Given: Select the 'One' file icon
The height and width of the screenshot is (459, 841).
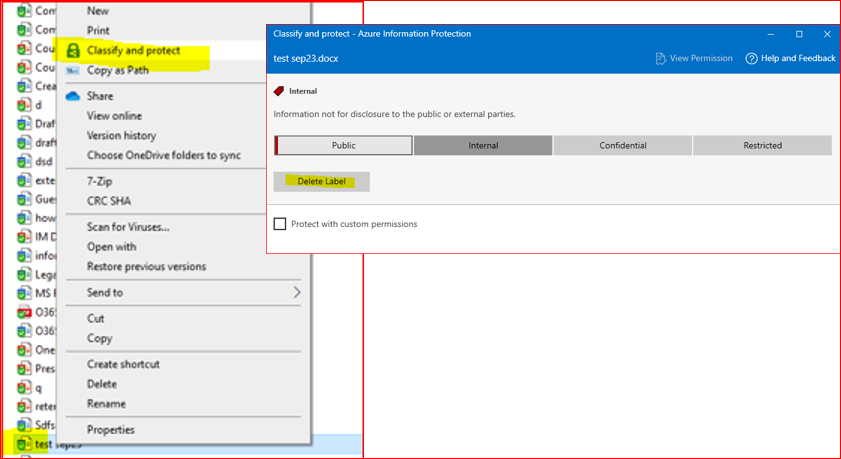Looking at the screenshot, I should point(24,350).
